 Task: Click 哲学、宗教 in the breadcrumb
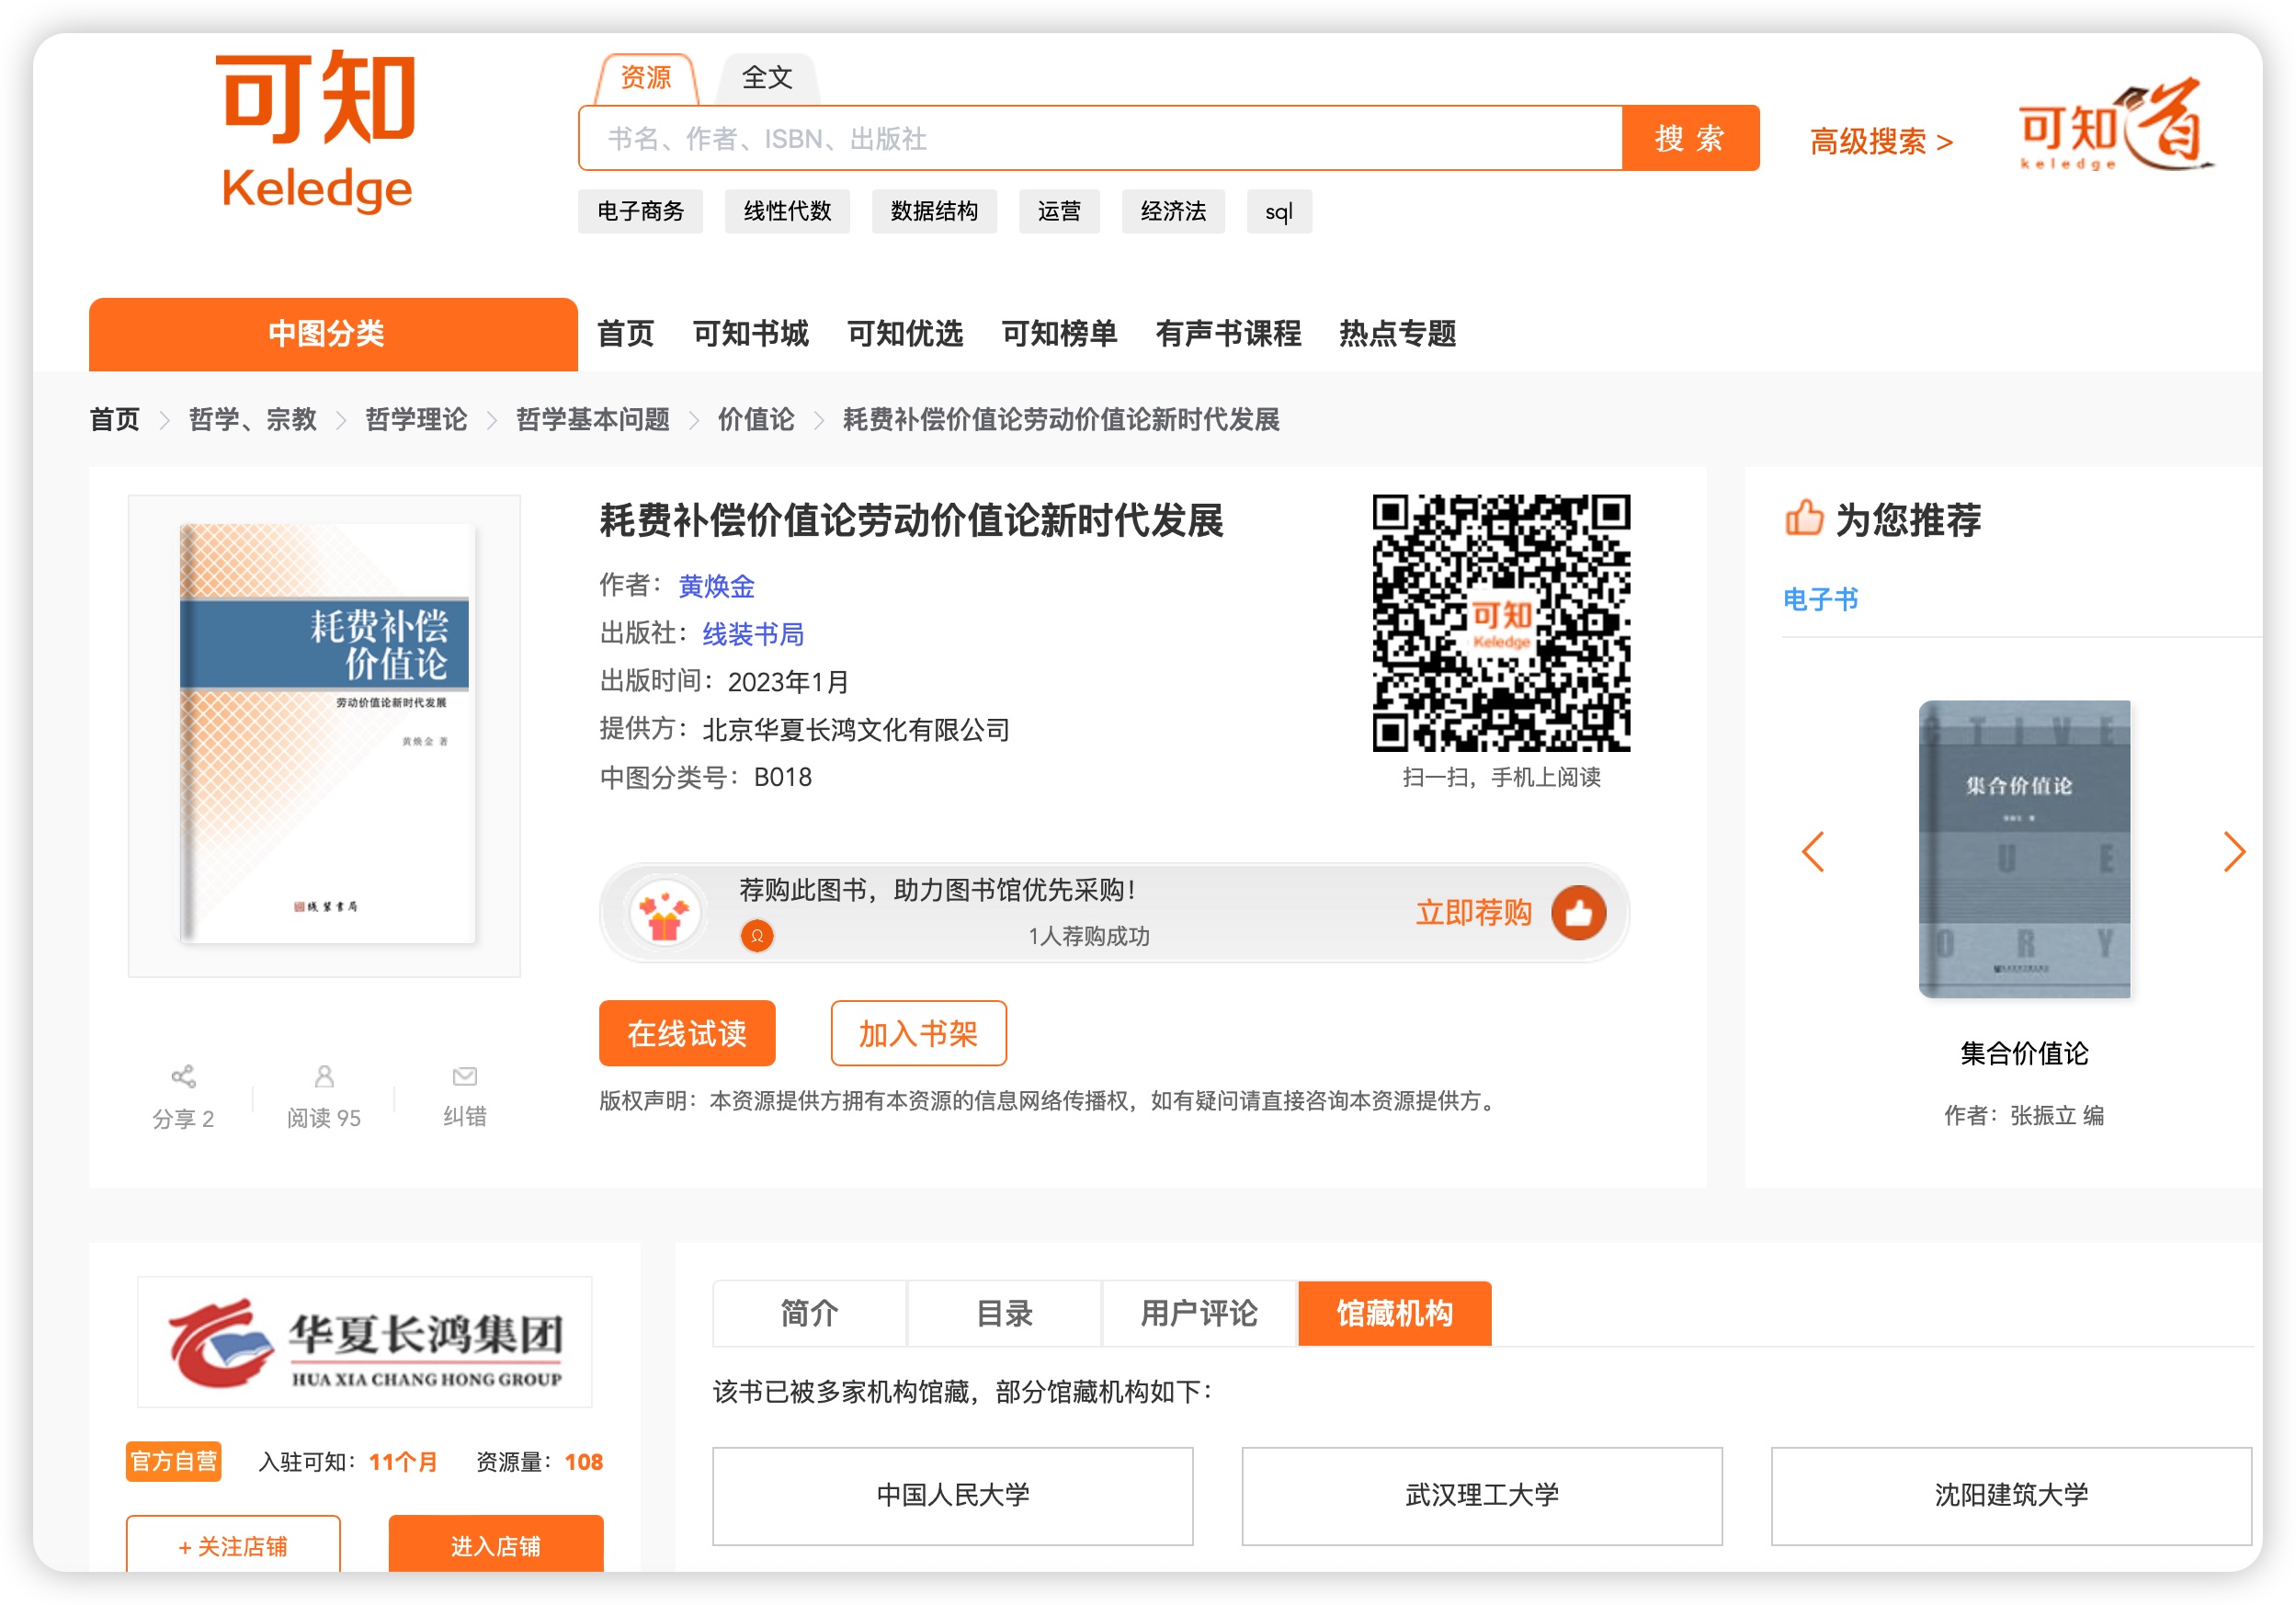click(252, 419)
